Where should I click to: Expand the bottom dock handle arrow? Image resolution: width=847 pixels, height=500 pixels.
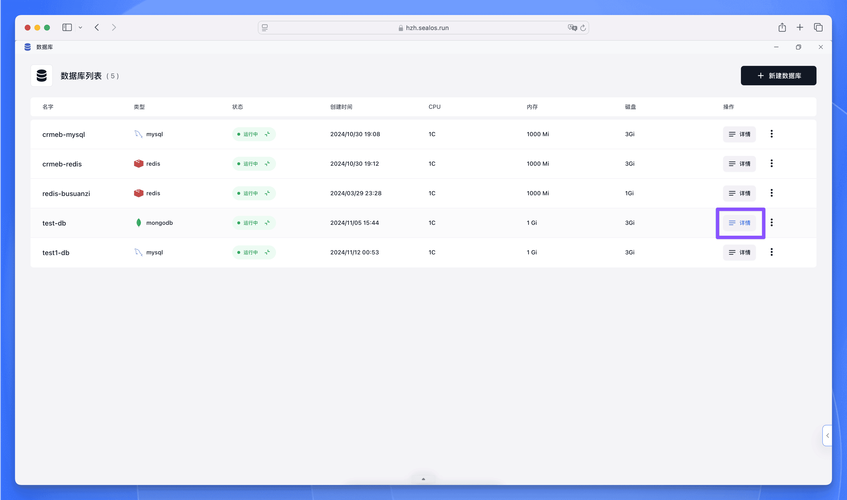pos(423,479)
